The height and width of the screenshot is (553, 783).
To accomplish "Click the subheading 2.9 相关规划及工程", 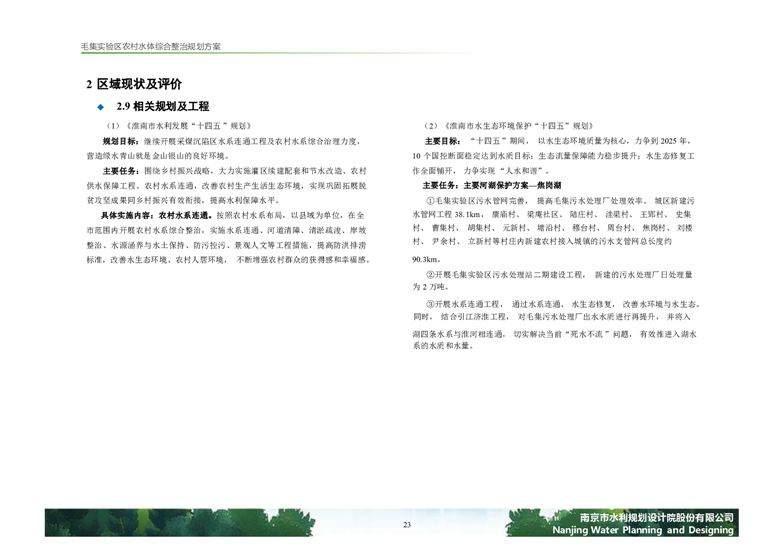I will pyautogui.click(x=163, y=106).
